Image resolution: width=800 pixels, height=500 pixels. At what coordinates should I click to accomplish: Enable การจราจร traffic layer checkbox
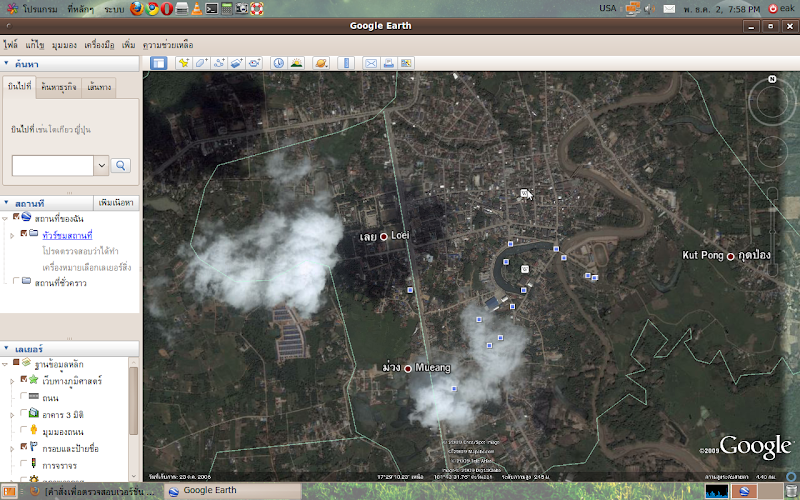[23, 463]
